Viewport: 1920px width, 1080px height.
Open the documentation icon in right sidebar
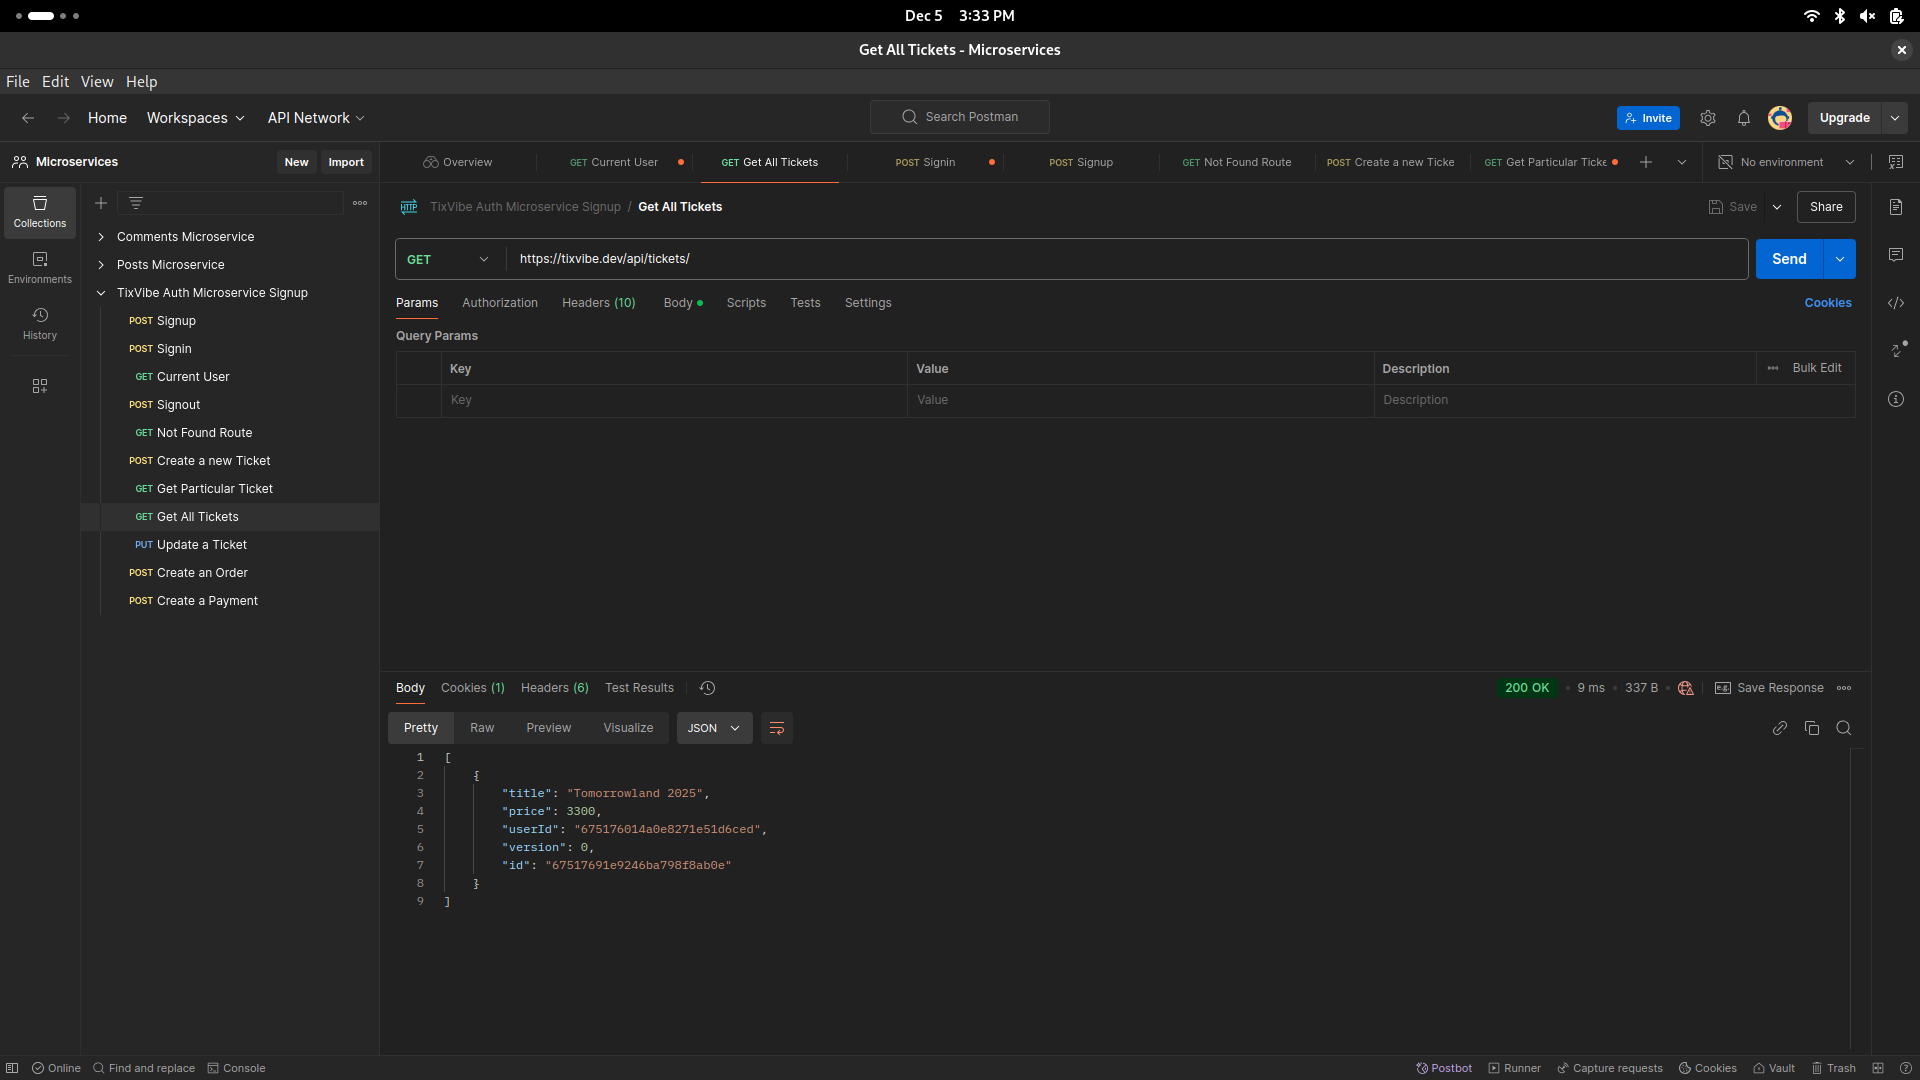click(x=1896, y=207)
